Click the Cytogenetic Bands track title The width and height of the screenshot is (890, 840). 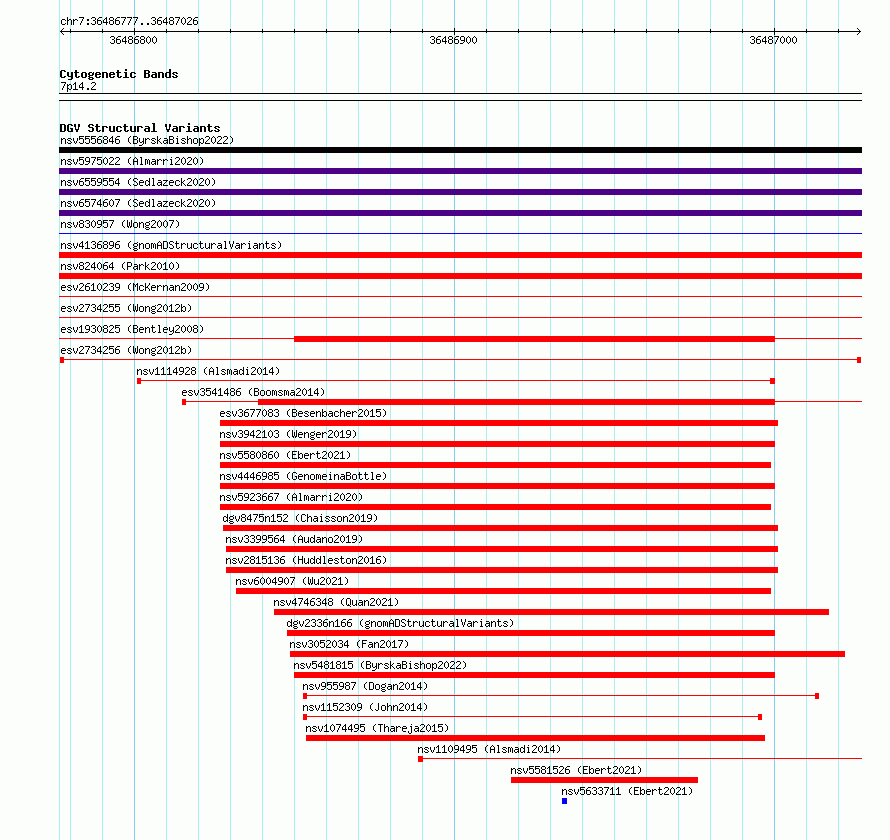119,74
